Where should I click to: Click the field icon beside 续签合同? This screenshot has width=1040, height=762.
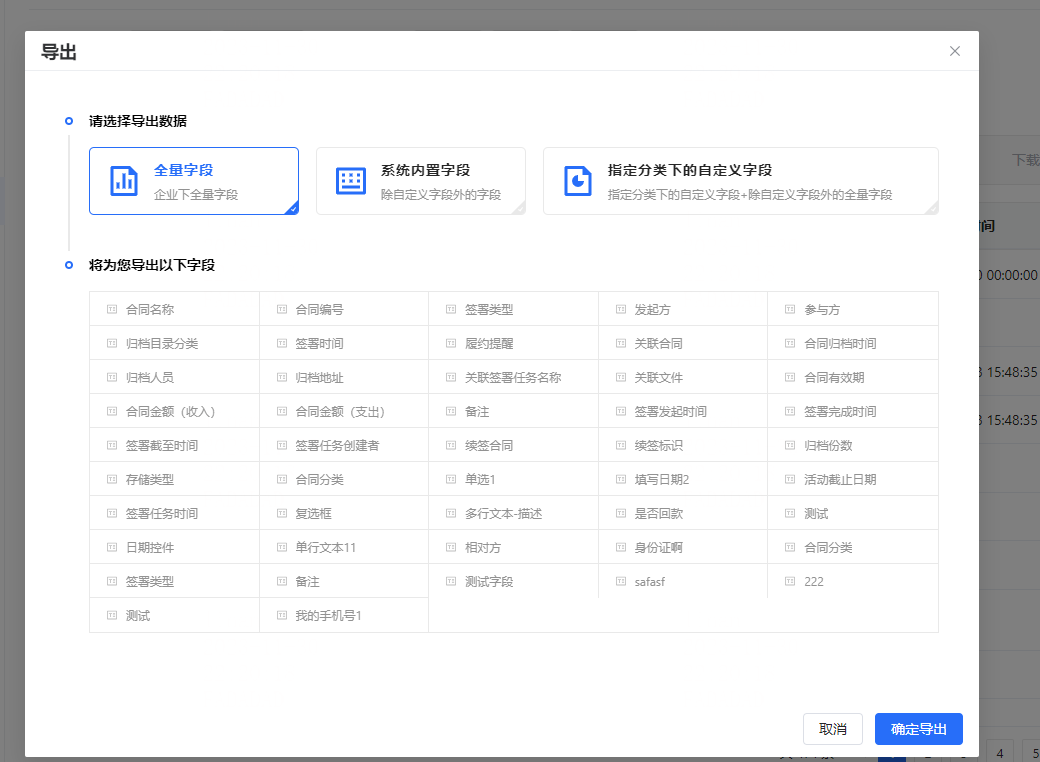coord(451,445)
